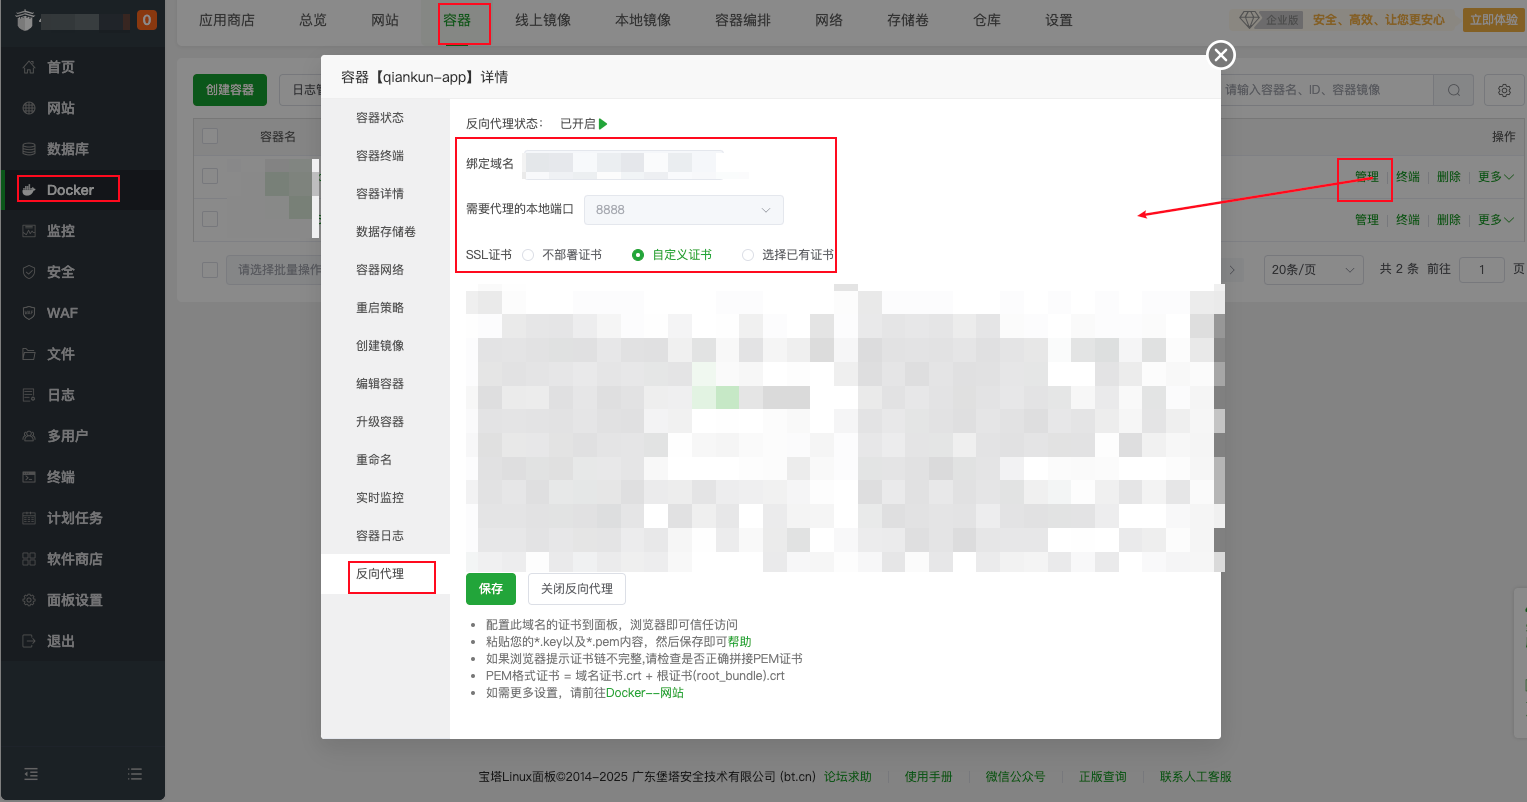1527x802 pixels.
Task: Click the 安全 shield icon in sidebar
Action: click(29, 272)
